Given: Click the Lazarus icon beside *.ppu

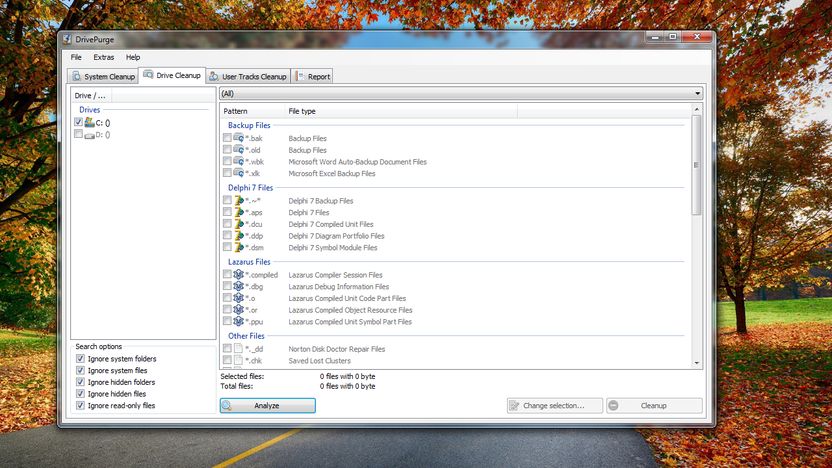Looking at the screenshot, I should click(x=239, y=321).
